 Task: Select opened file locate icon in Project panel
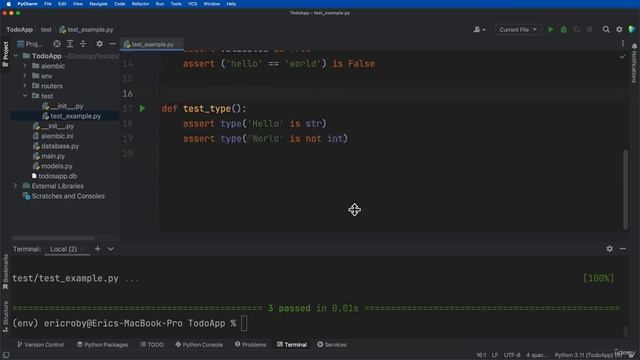click(57, 44)
